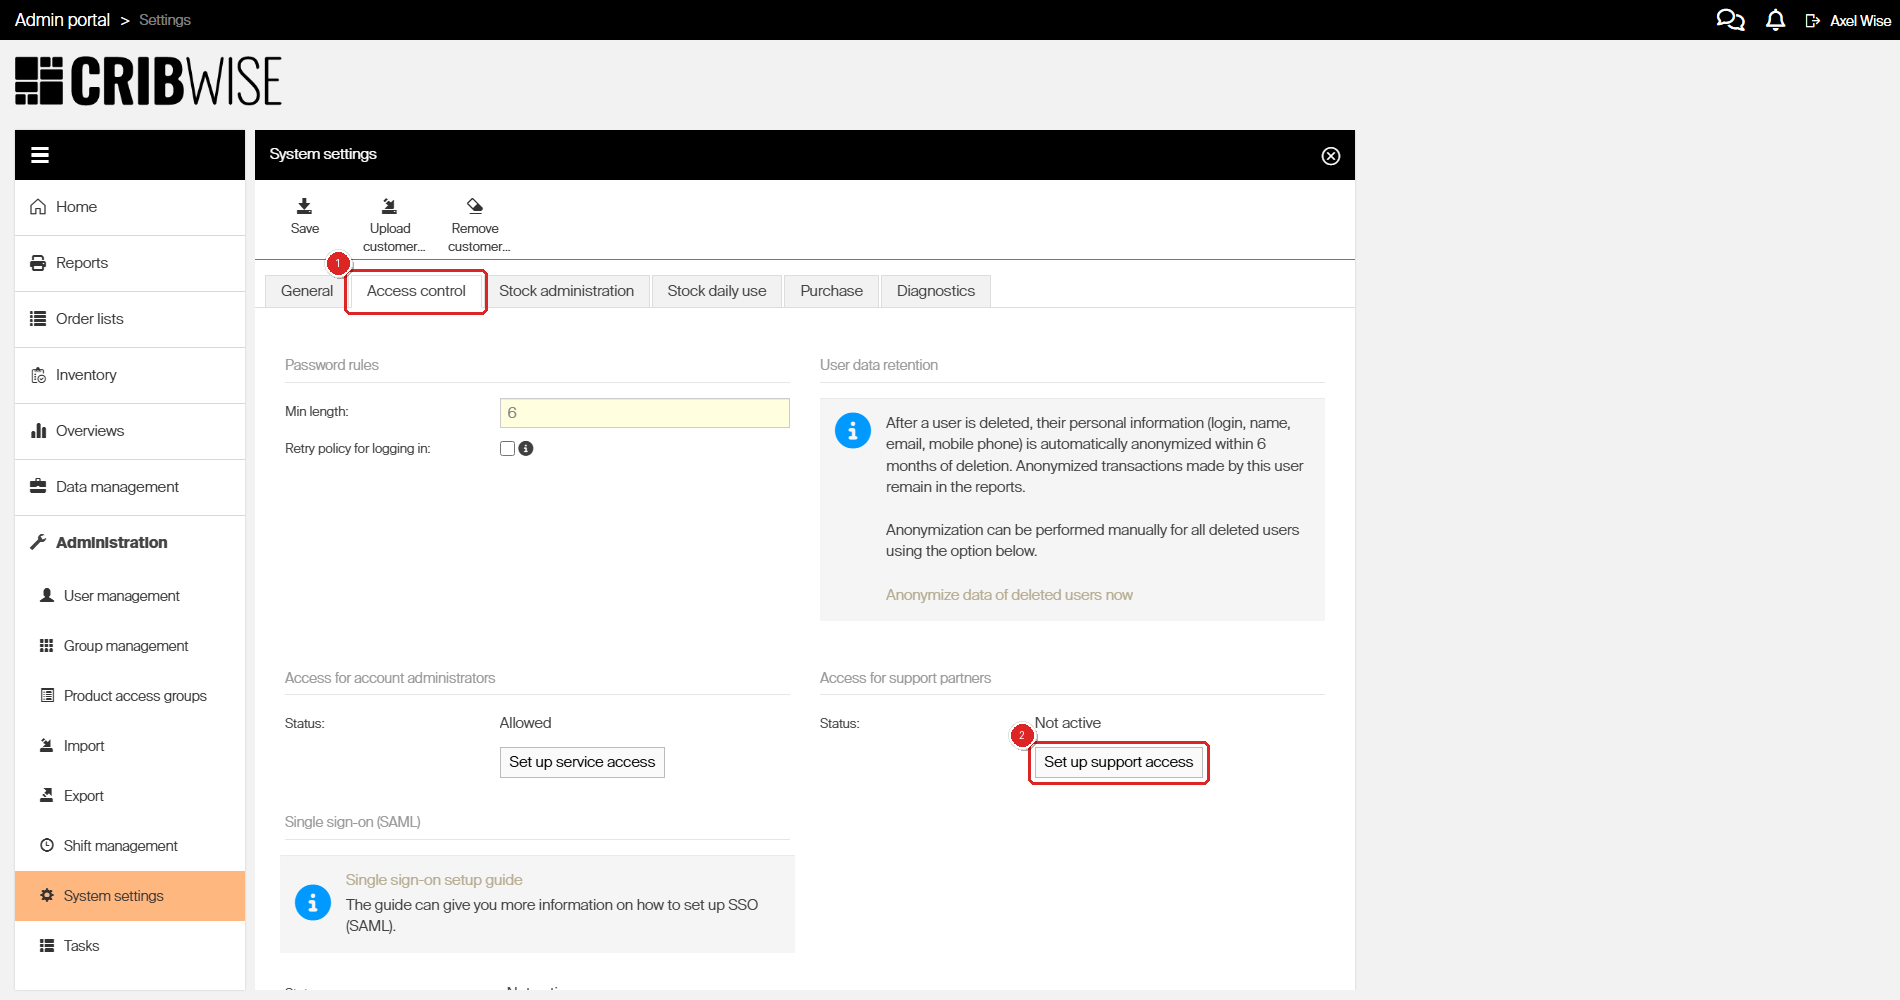Image resolution: width=1900 pixels, height=1000 pixels.
Task: Open Single sign-on setup guide link
Action: pos(434,880)
